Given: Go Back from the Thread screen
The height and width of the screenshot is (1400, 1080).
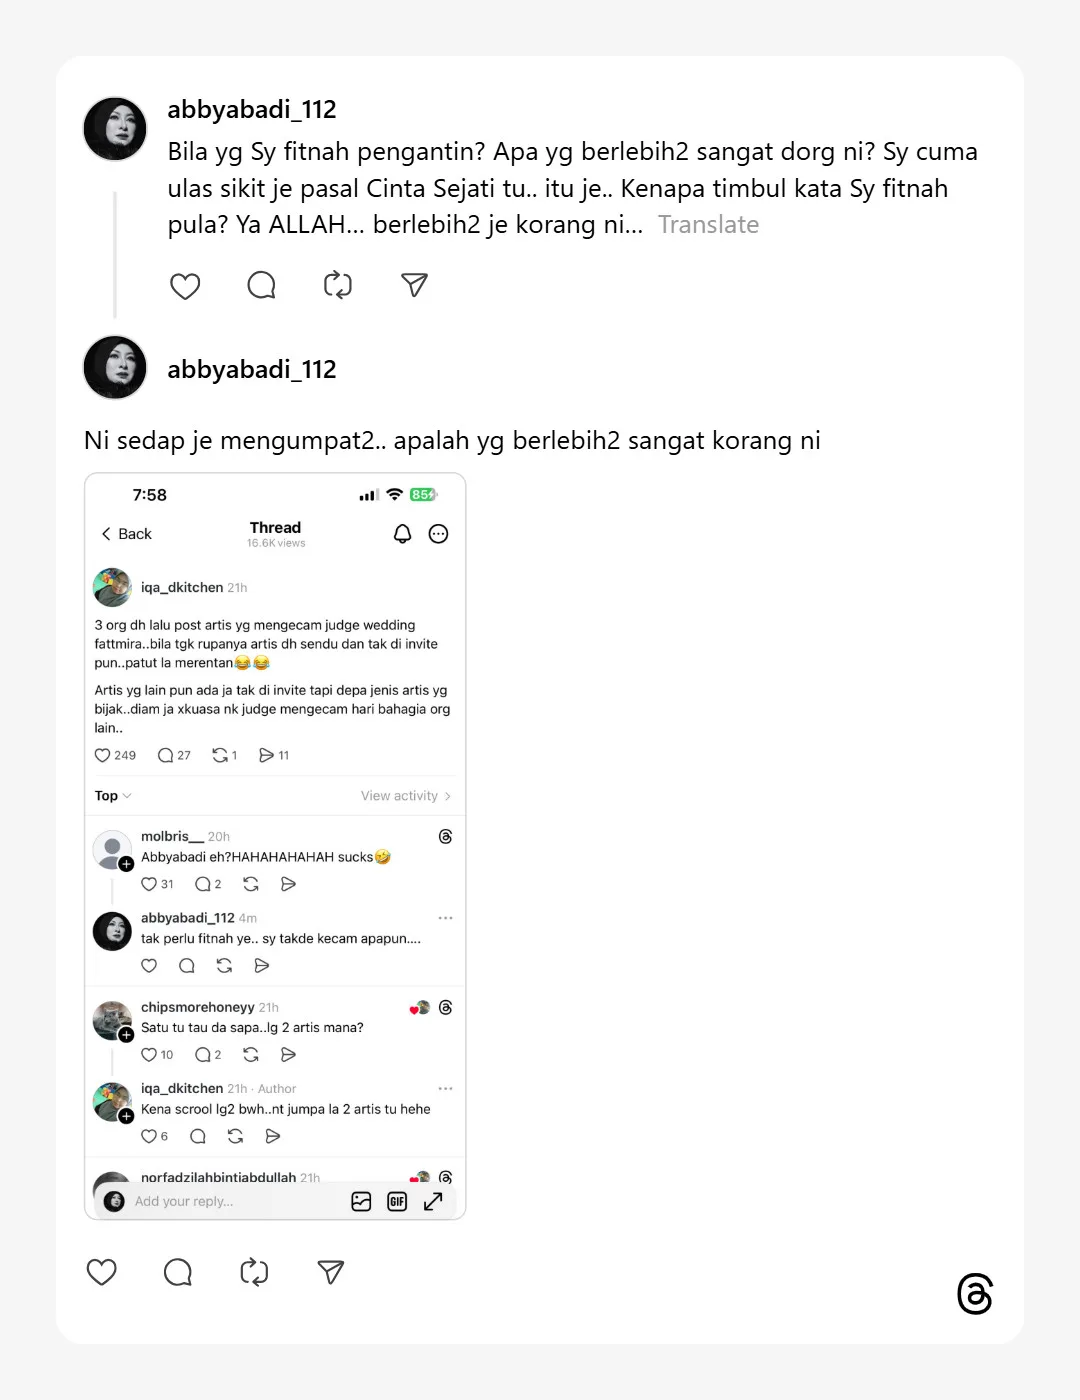Looking at the screenshot, I should [x=126, y=534].
